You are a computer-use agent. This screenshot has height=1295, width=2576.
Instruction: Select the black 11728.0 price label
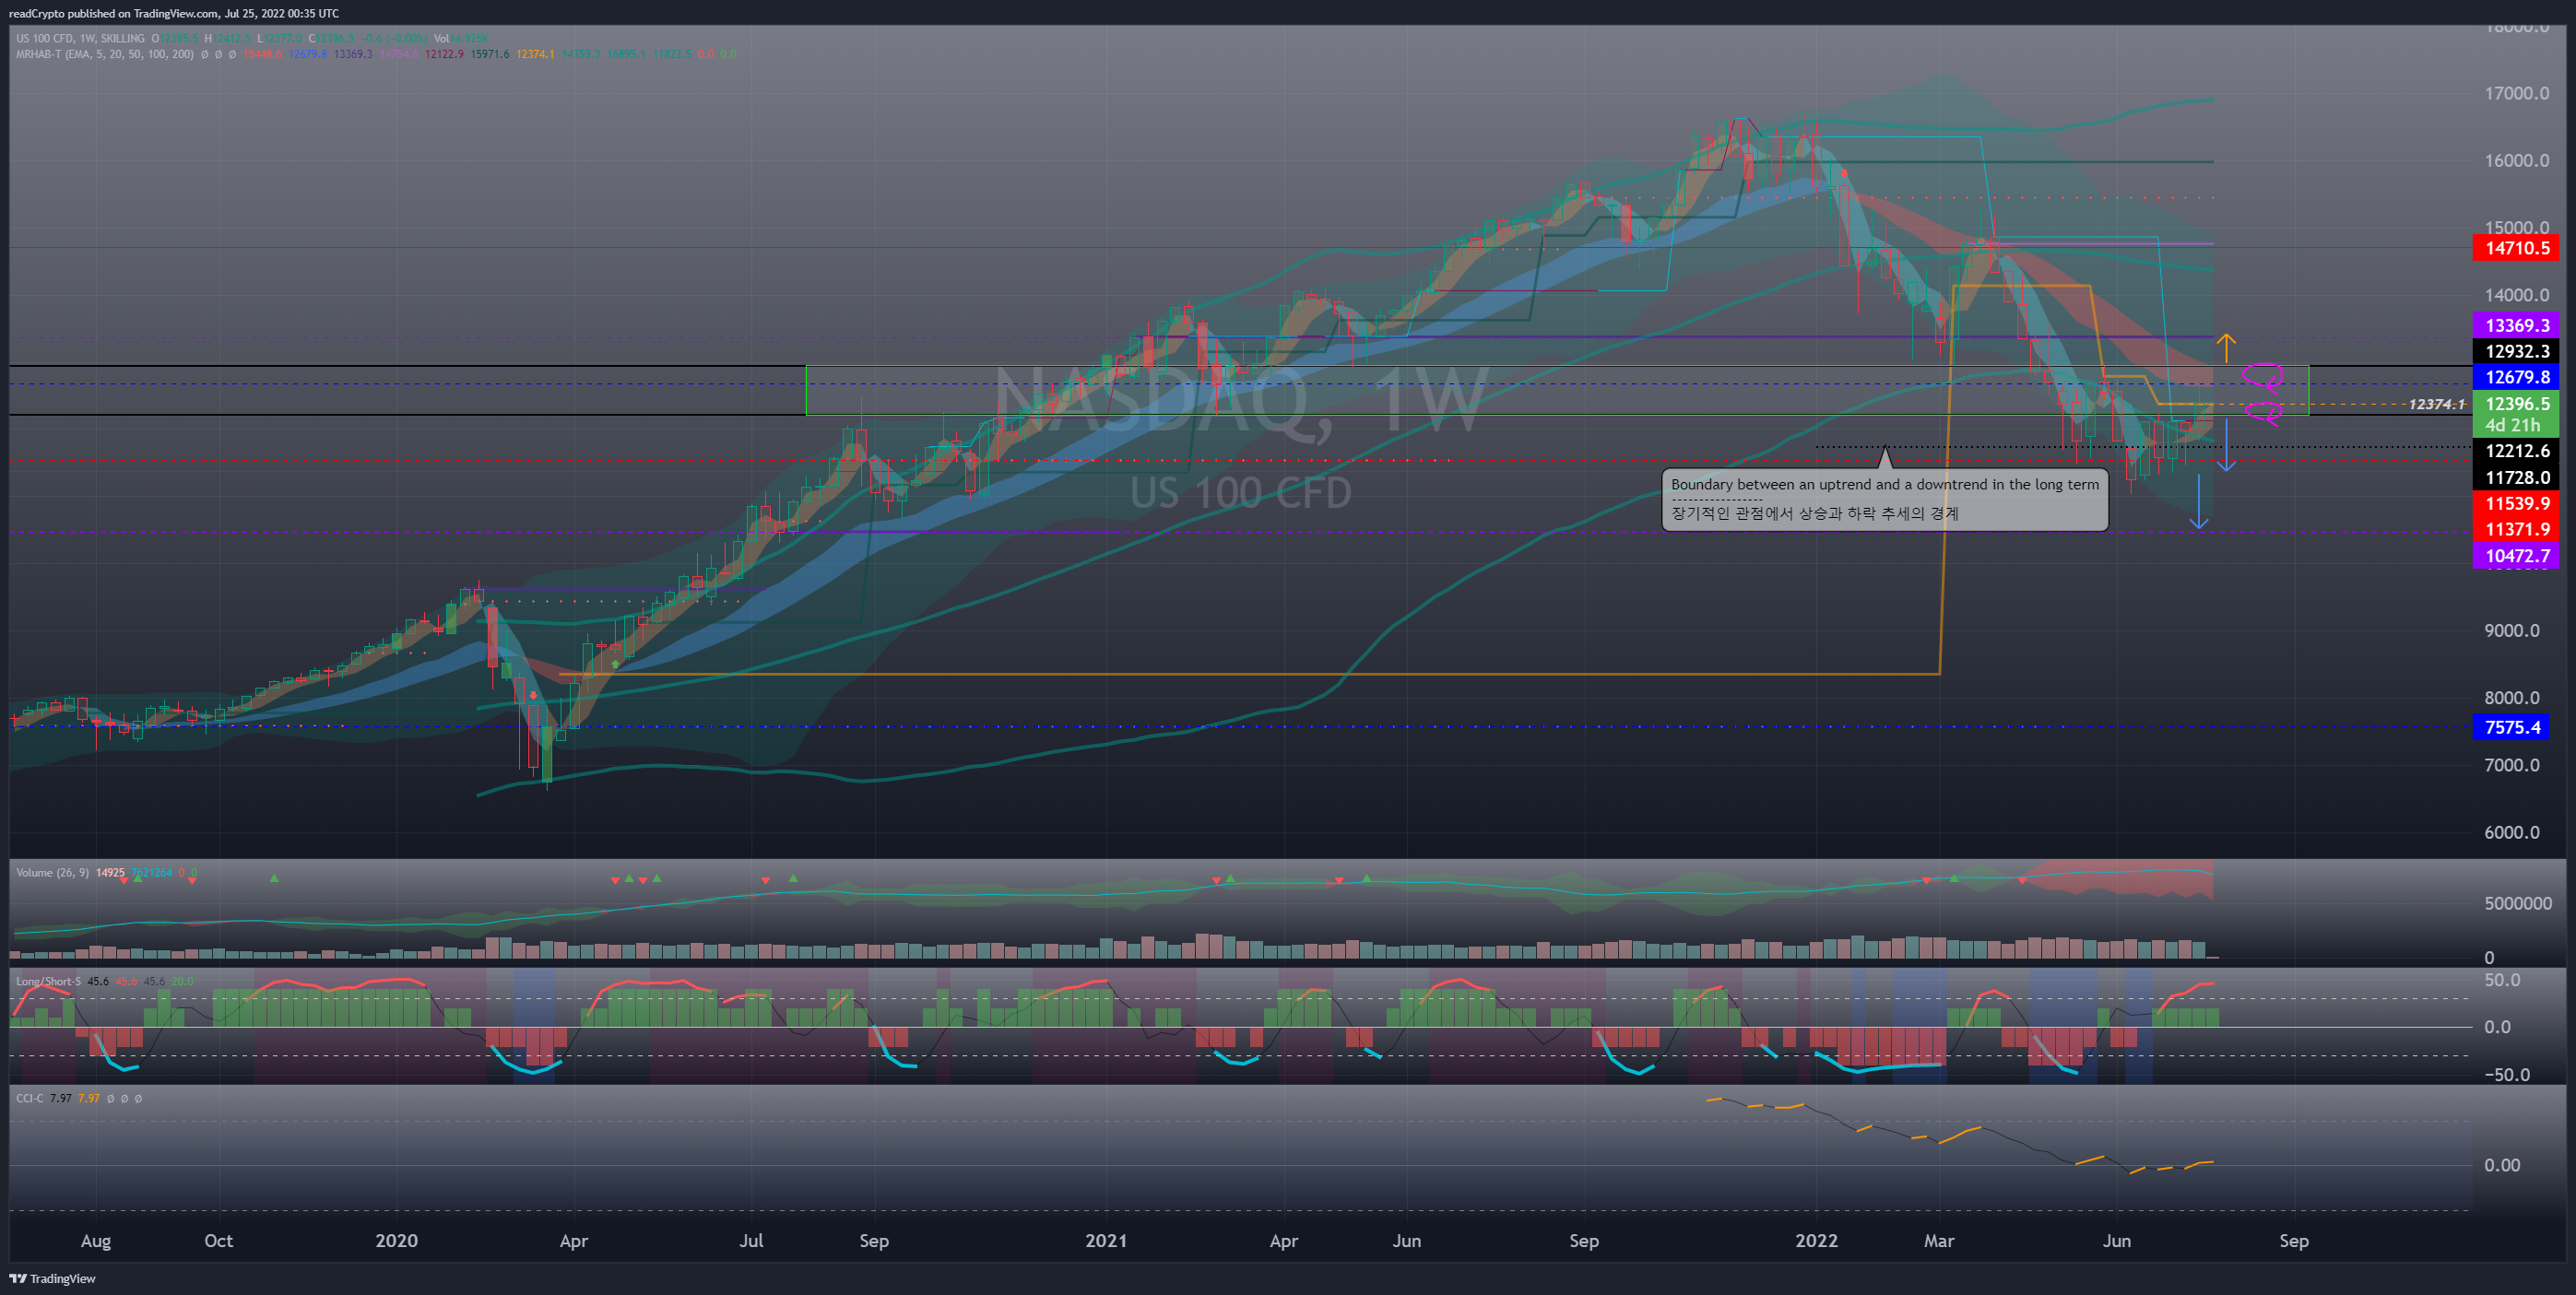point(2516,478)
